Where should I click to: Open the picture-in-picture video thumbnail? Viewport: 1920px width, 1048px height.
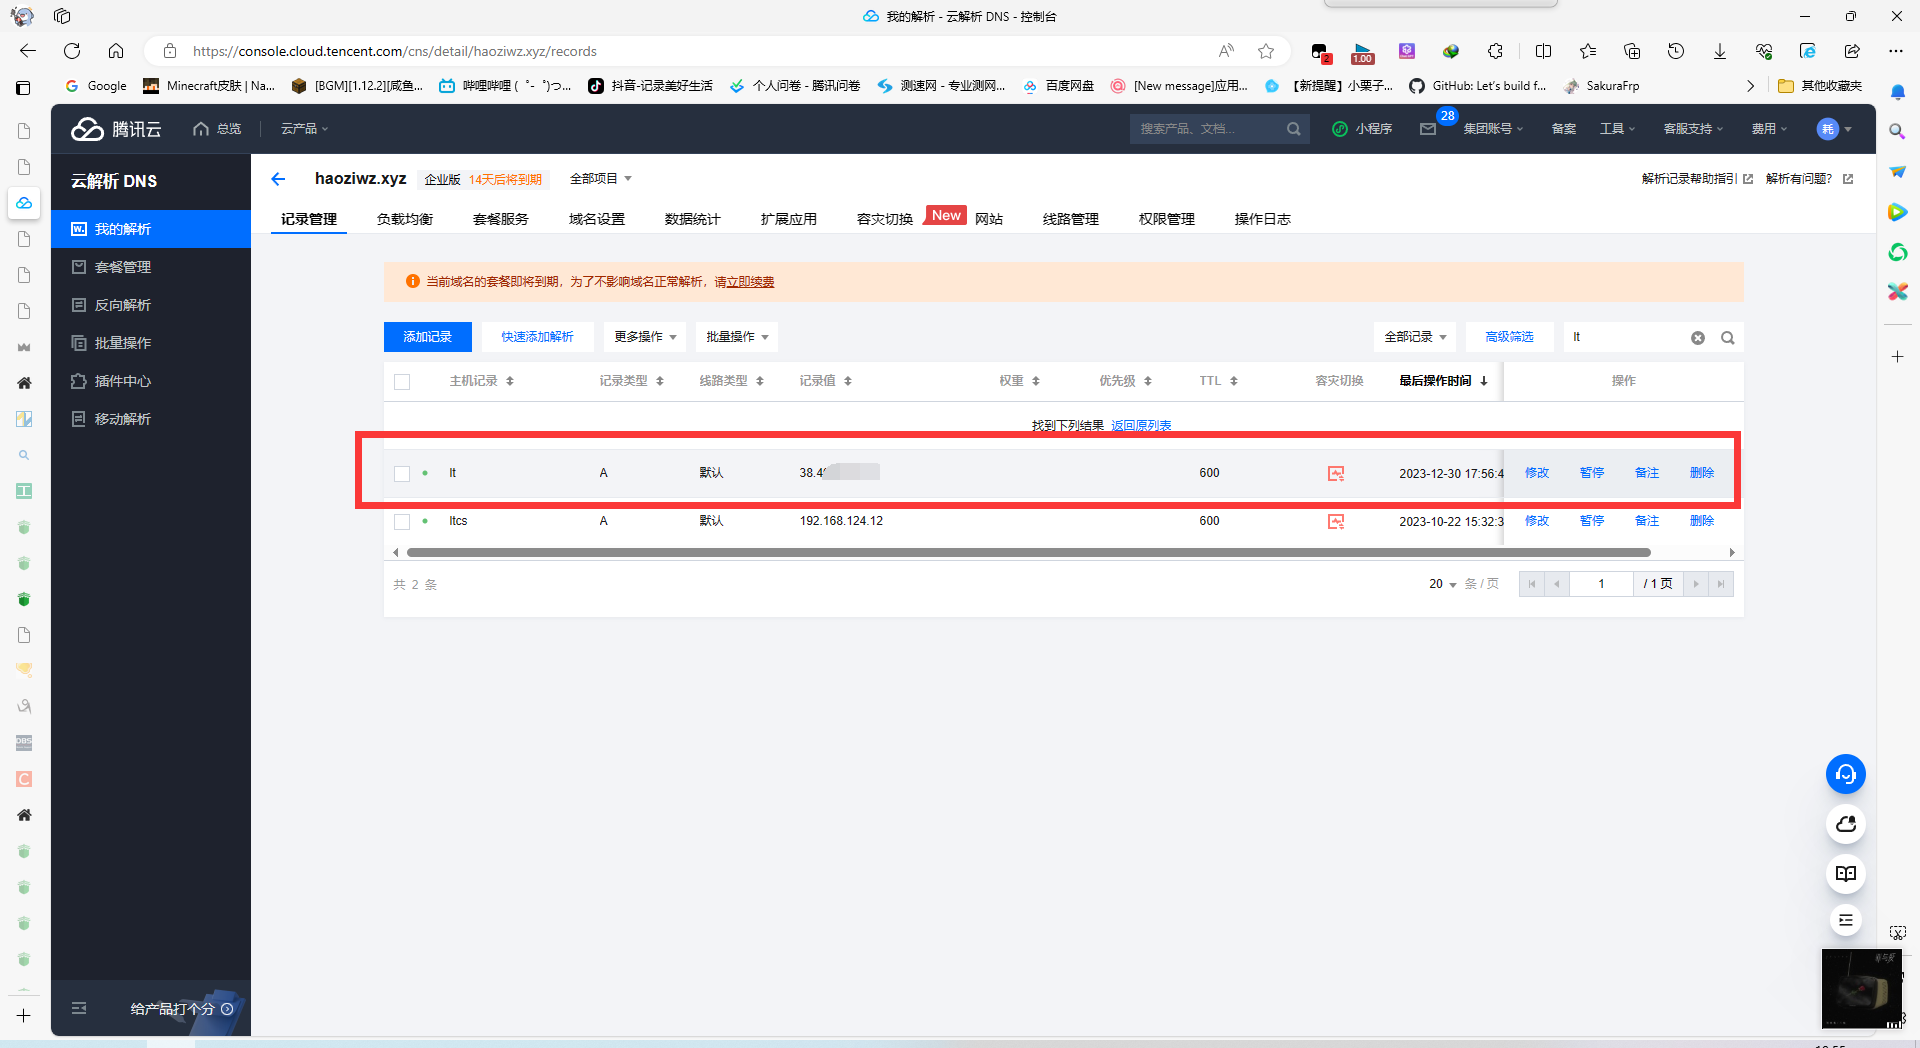click(x=1861, y=988)
